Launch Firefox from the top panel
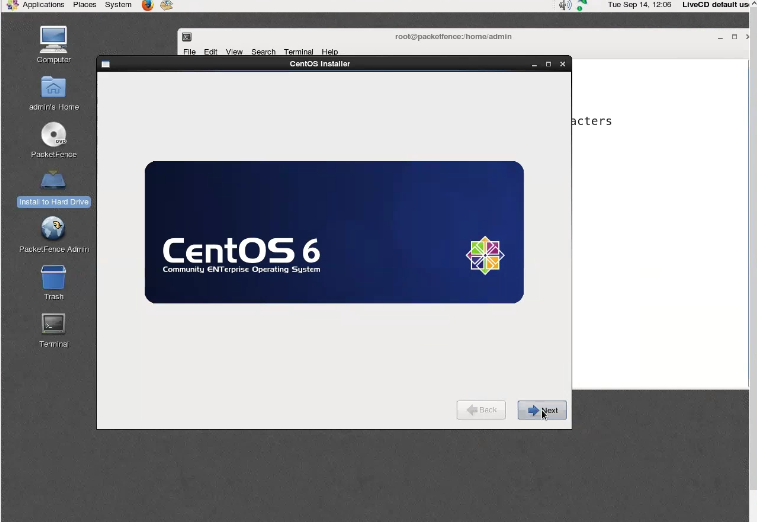 tap(148, 5)
